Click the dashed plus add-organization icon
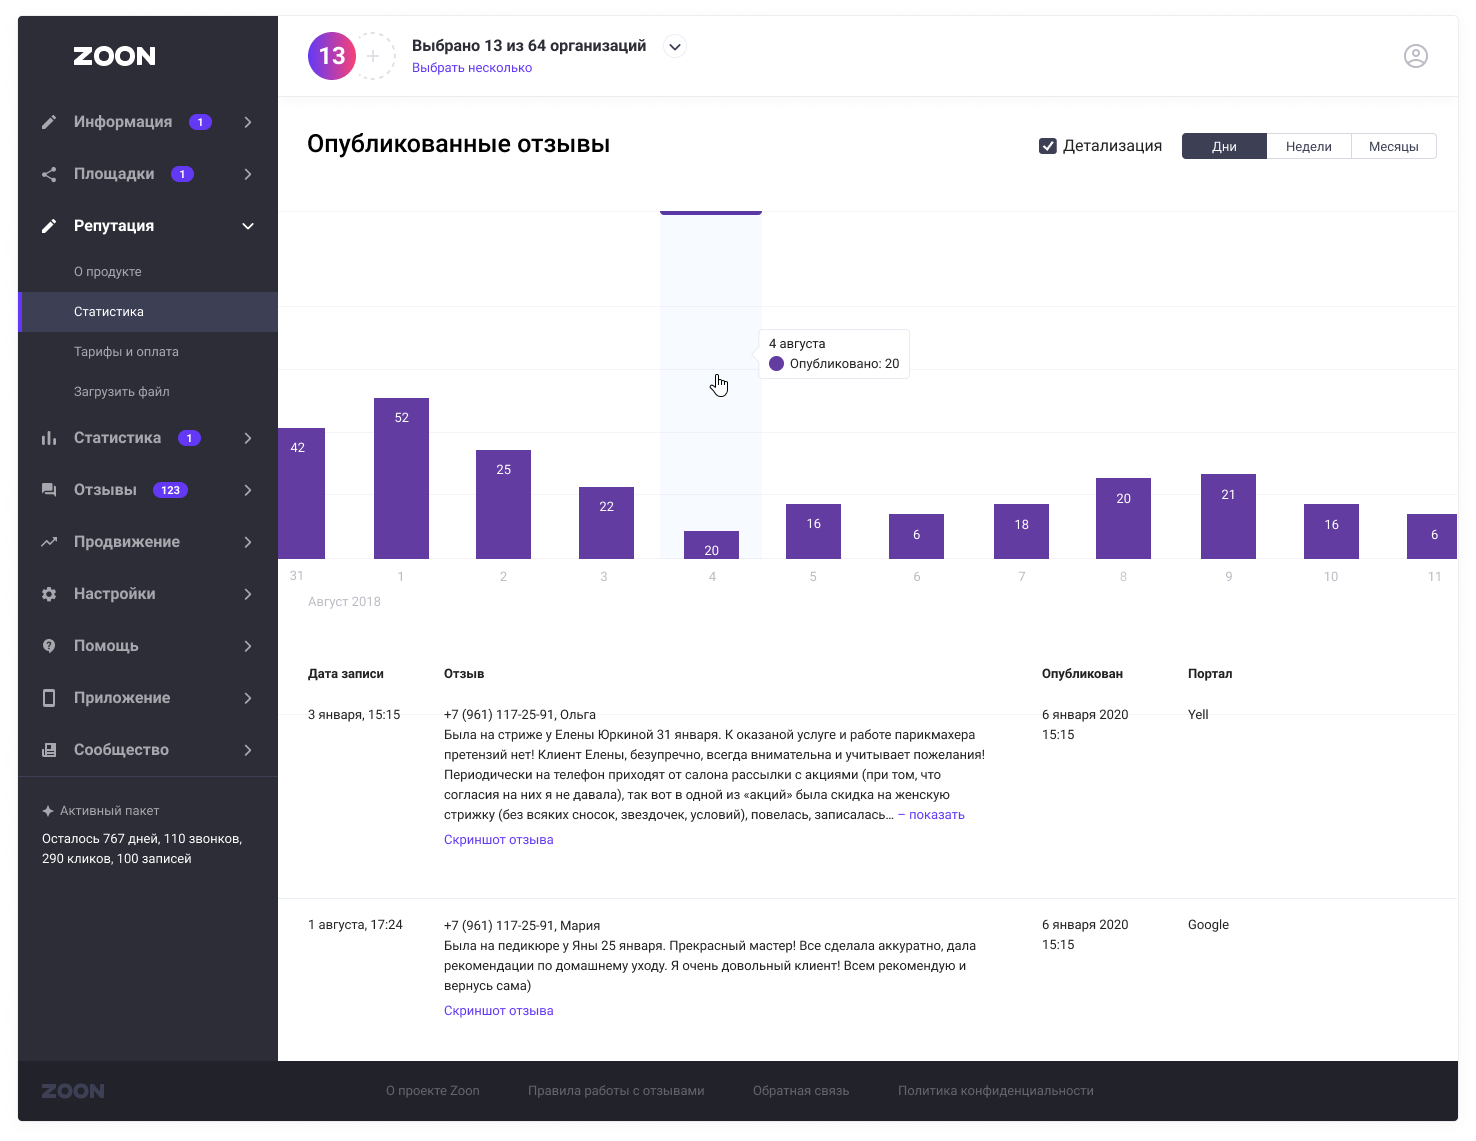1476x1141 pixels. click(374, 56)
